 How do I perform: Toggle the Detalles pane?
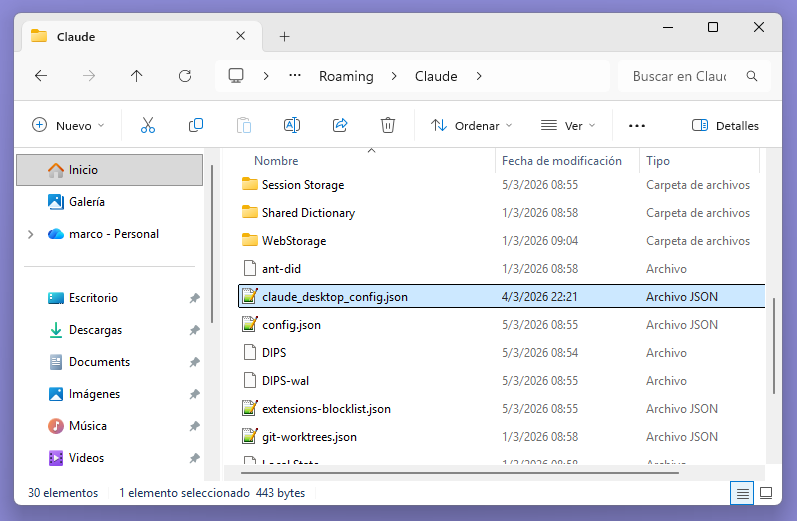(x=725, y=126)
